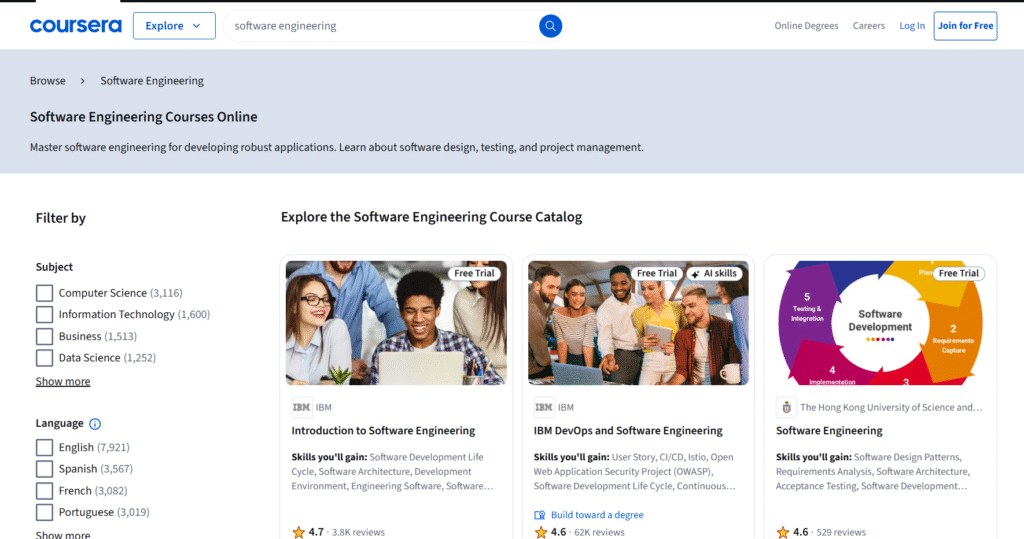
Task: Click the Language info icon
Action: (95, 423)
